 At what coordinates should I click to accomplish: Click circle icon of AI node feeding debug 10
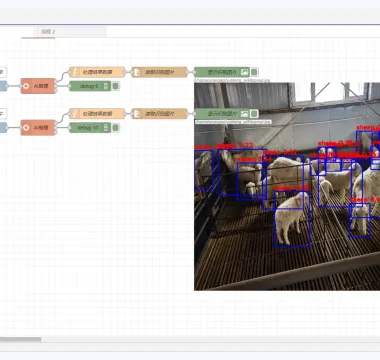pyautogui.click(x=26, y=128)
